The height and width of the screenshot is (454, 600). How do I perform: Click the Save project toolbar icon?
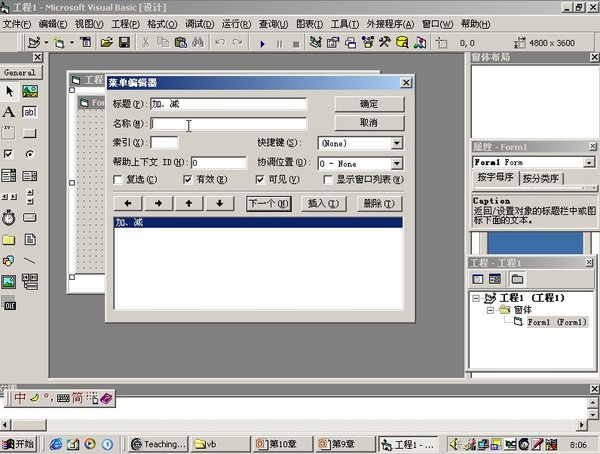(x=123, y=43)
